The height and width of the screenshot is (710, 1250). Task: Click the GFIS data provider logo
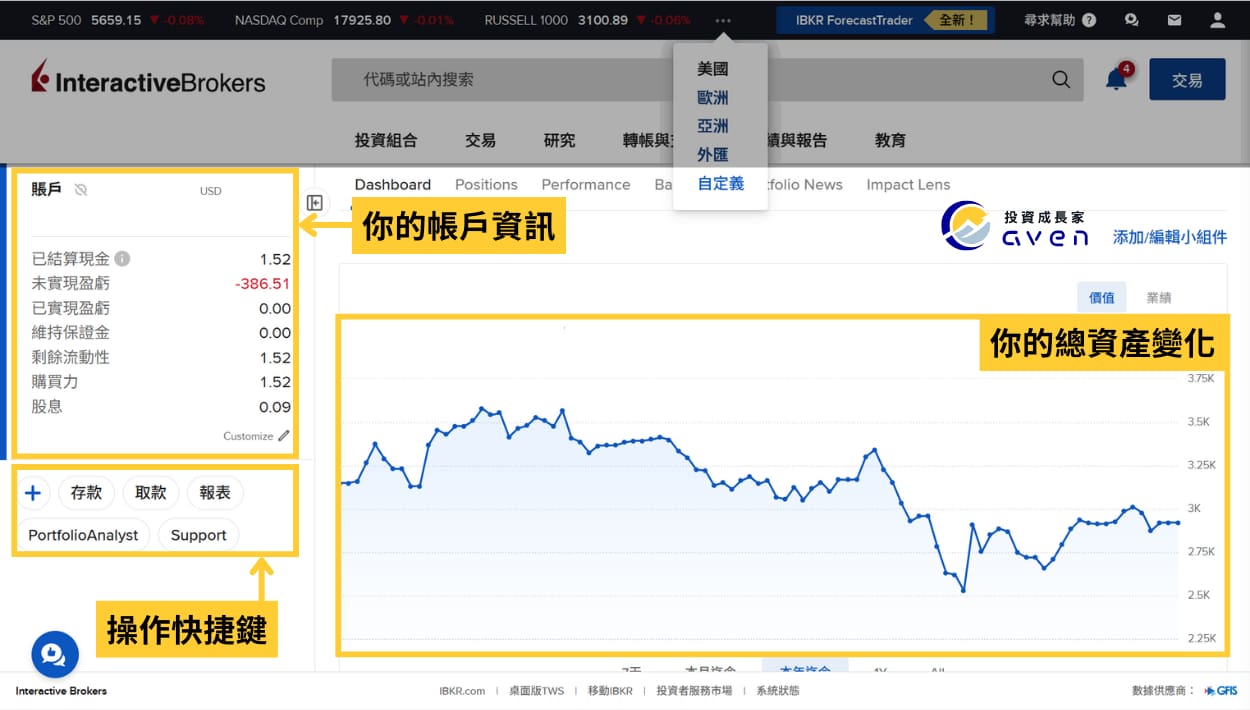1221,690
